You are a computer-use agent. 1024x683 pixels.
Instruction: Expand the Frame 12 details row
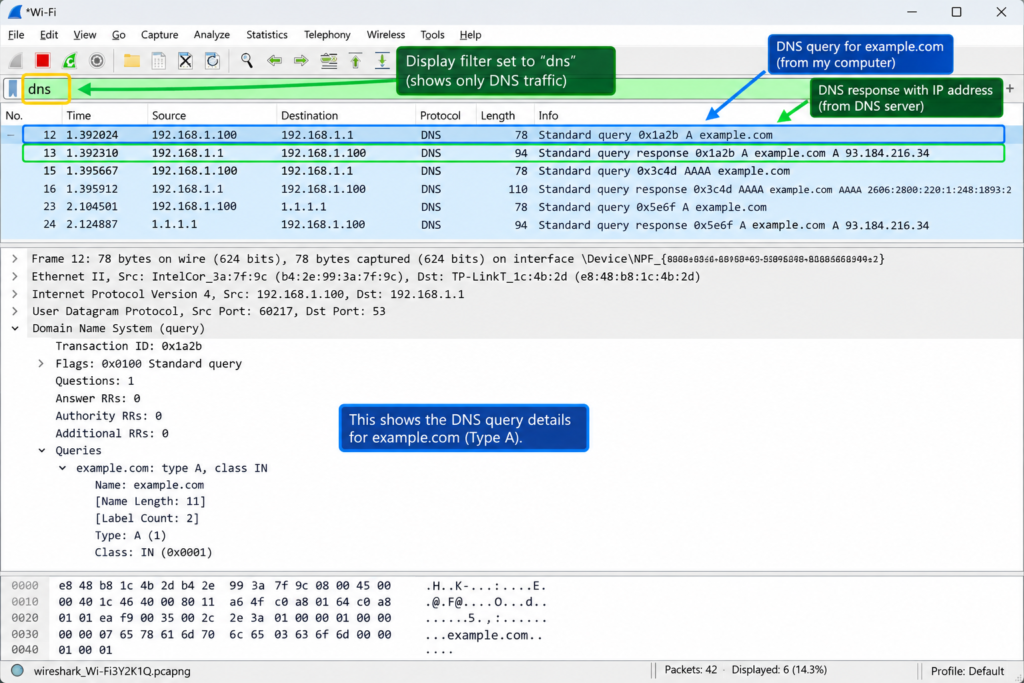[14, 259]
